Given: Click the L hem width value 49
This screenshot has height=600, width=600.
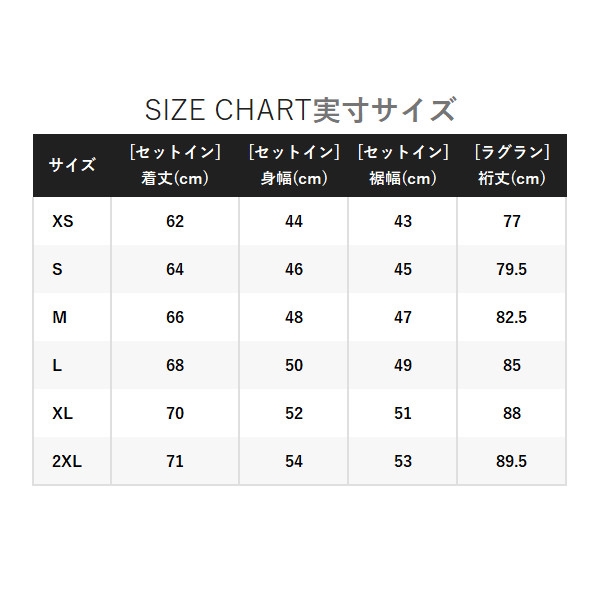Looking at the screenshot, I should tap(403, 365).
